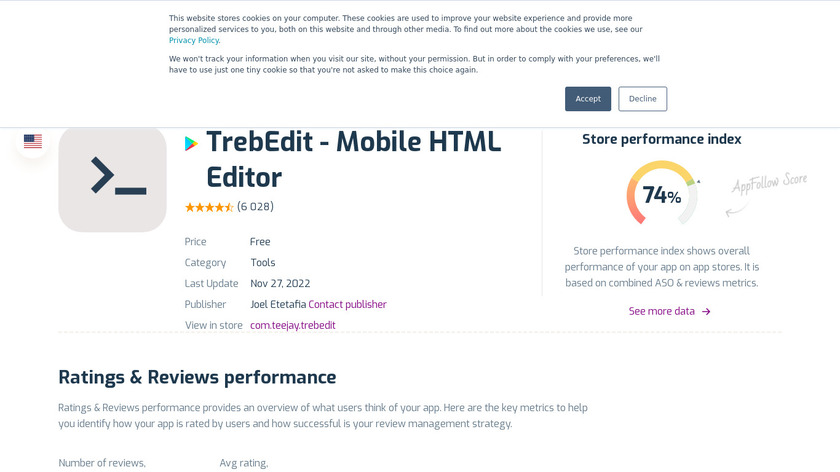840x472 pixels.
Task: Accept the cookie consent
Action: click(588, 99)
